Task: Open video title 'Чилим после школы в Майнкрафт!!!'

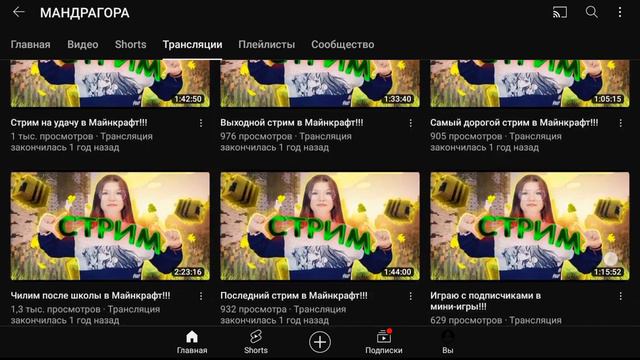Action: (91, 296)
